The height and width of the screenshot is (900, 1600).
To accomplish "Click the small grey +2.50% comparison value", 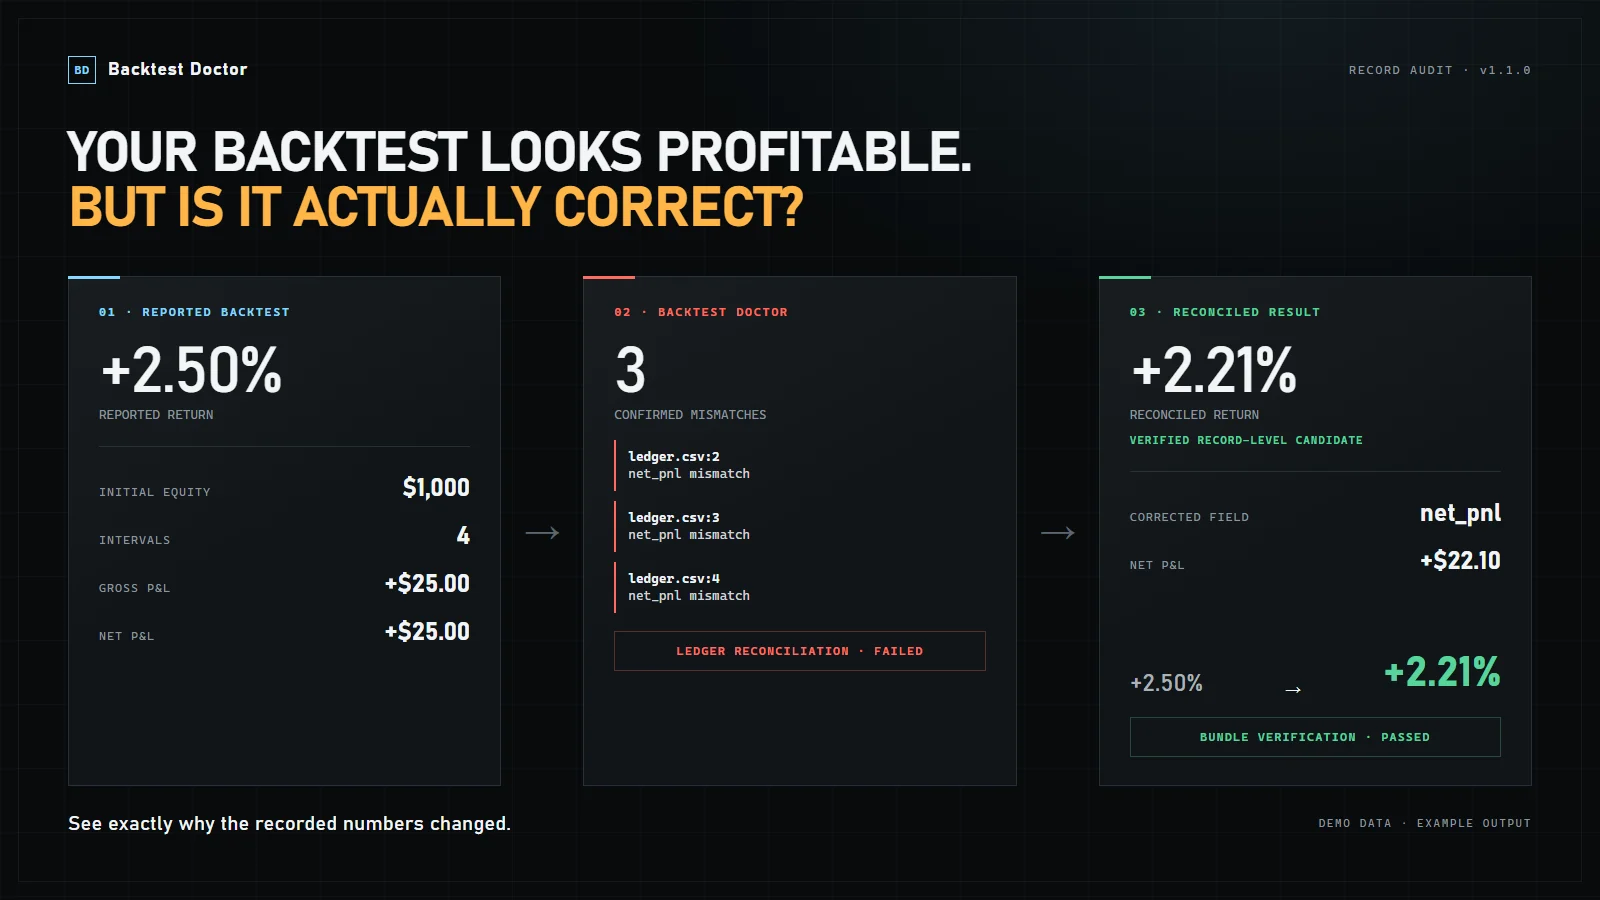I will (1166, 683).
